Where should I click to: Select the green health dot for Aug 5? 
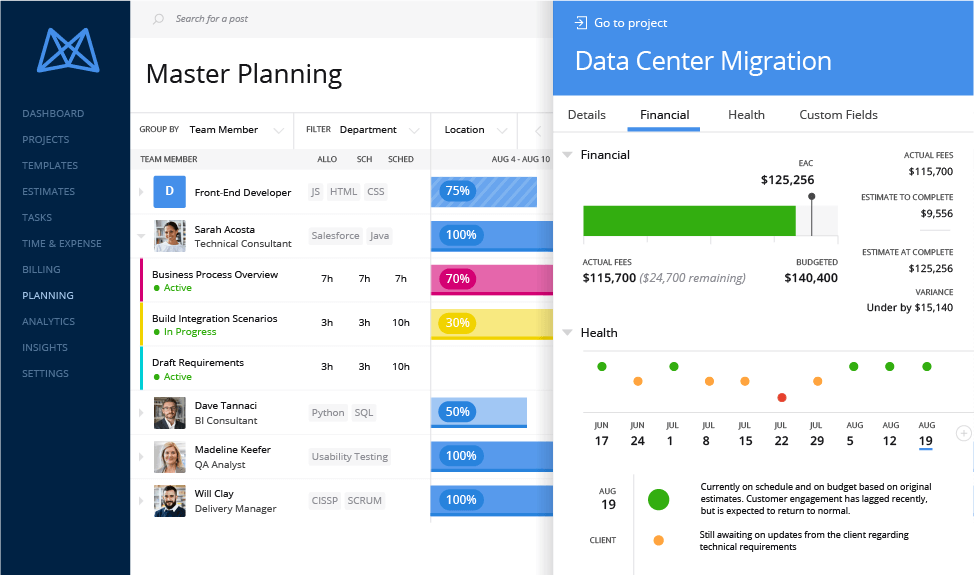pyautogui.click(x=853, y=367)
